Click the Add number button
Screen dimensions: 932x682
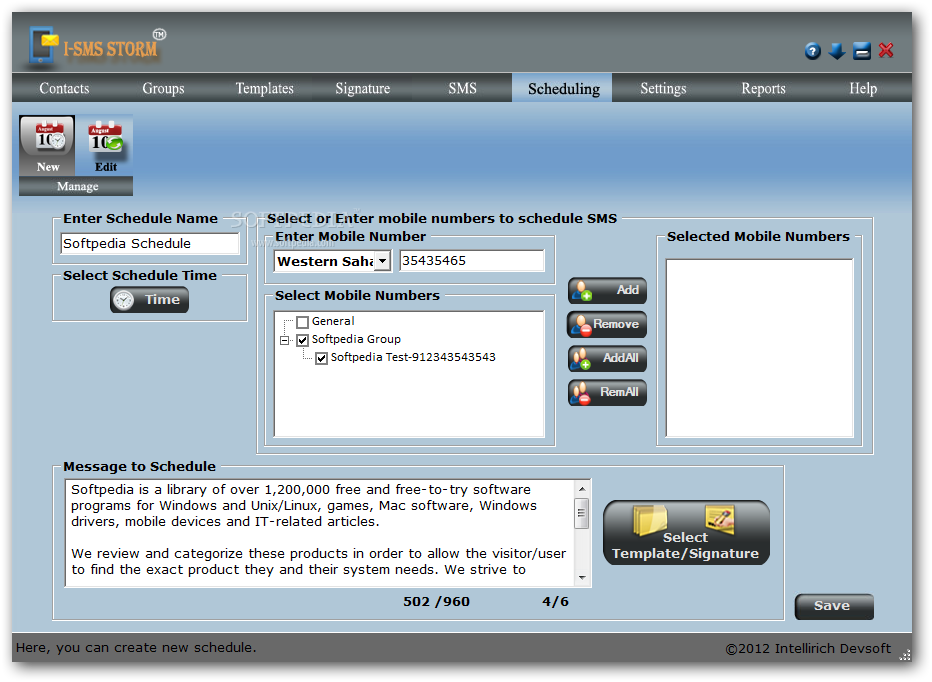[x=607, y=291]
